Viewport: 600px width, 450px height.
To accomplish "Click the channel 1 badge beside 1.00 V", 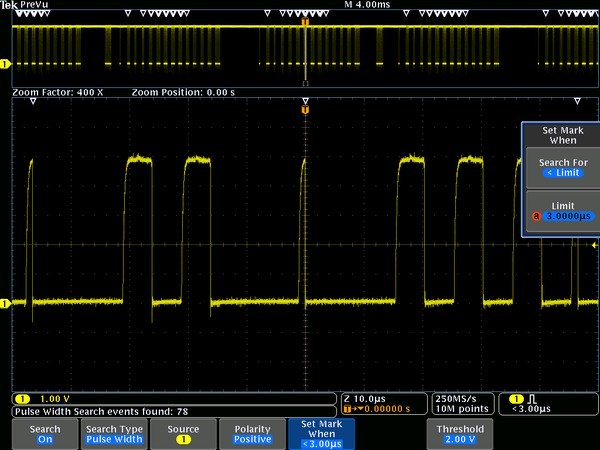I will pos(22,399).
